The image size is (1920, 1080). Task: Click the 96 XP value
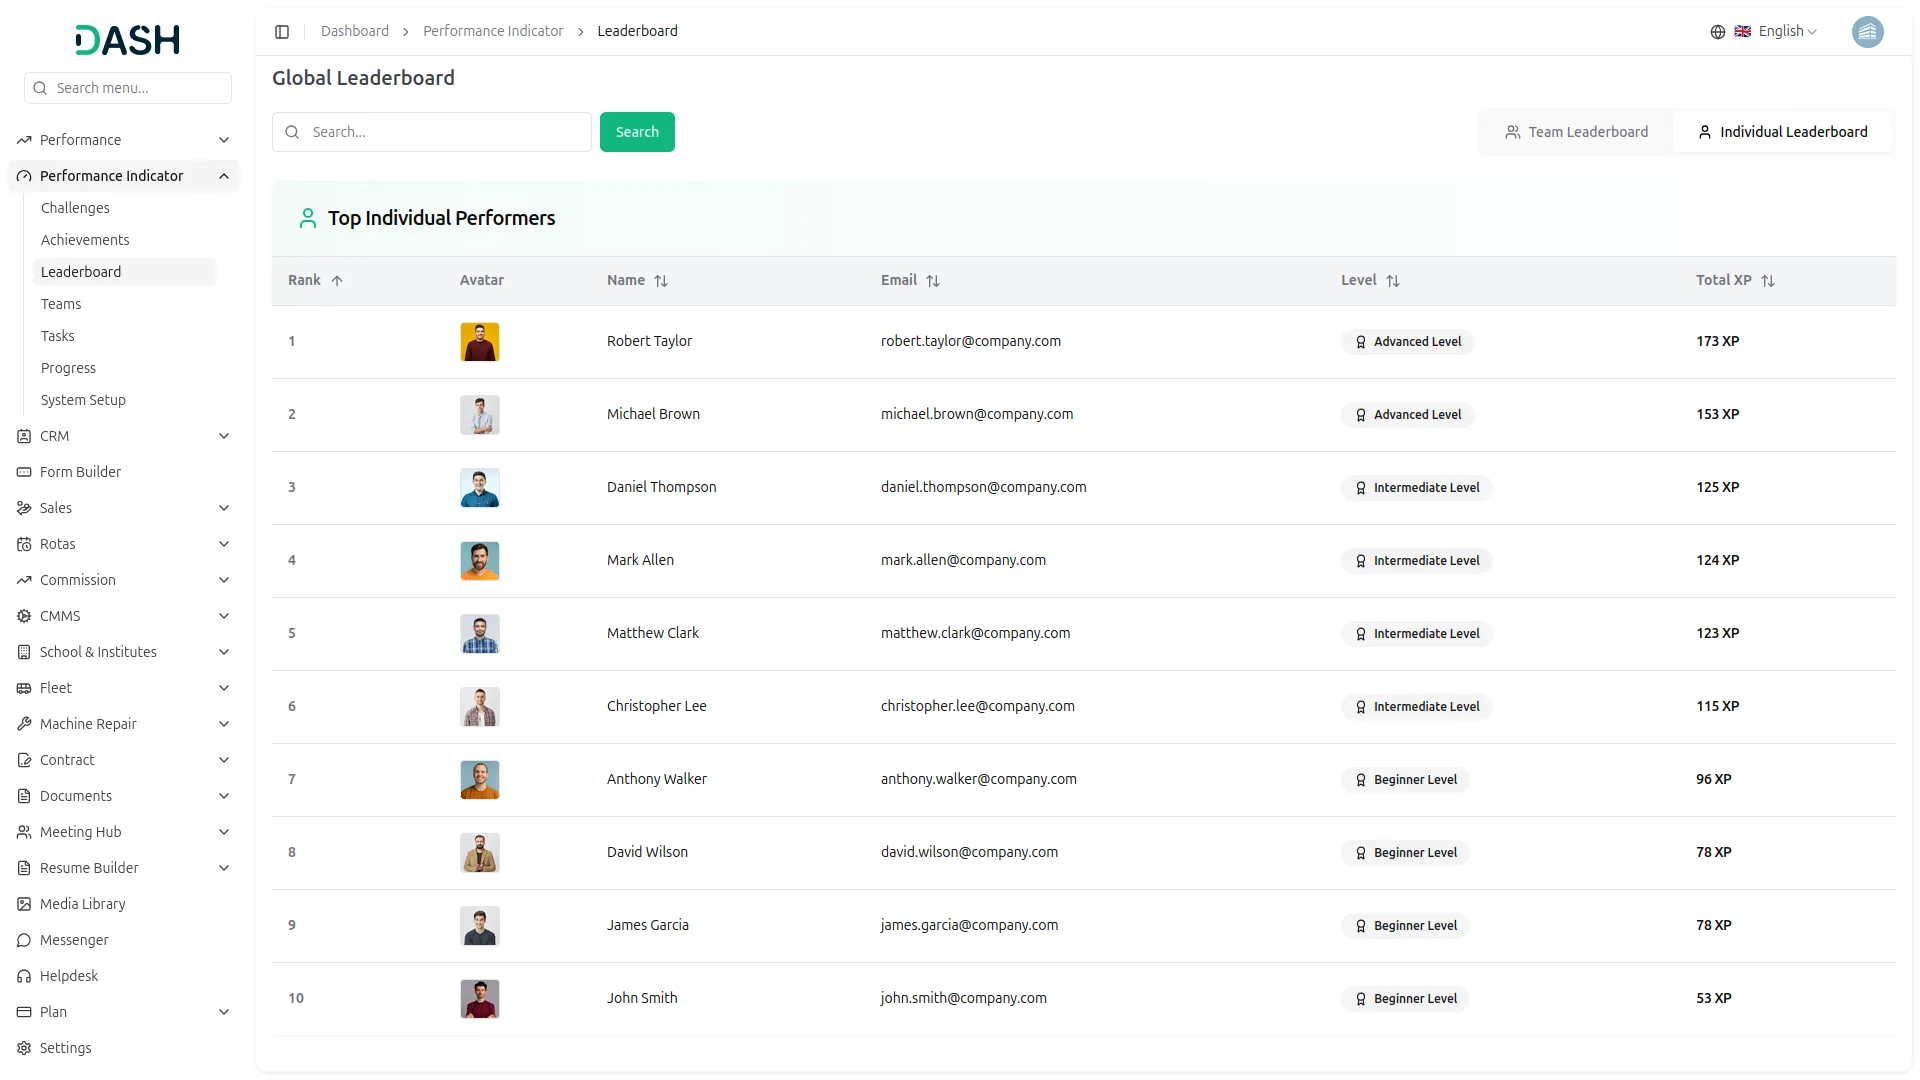point(1713,779)
